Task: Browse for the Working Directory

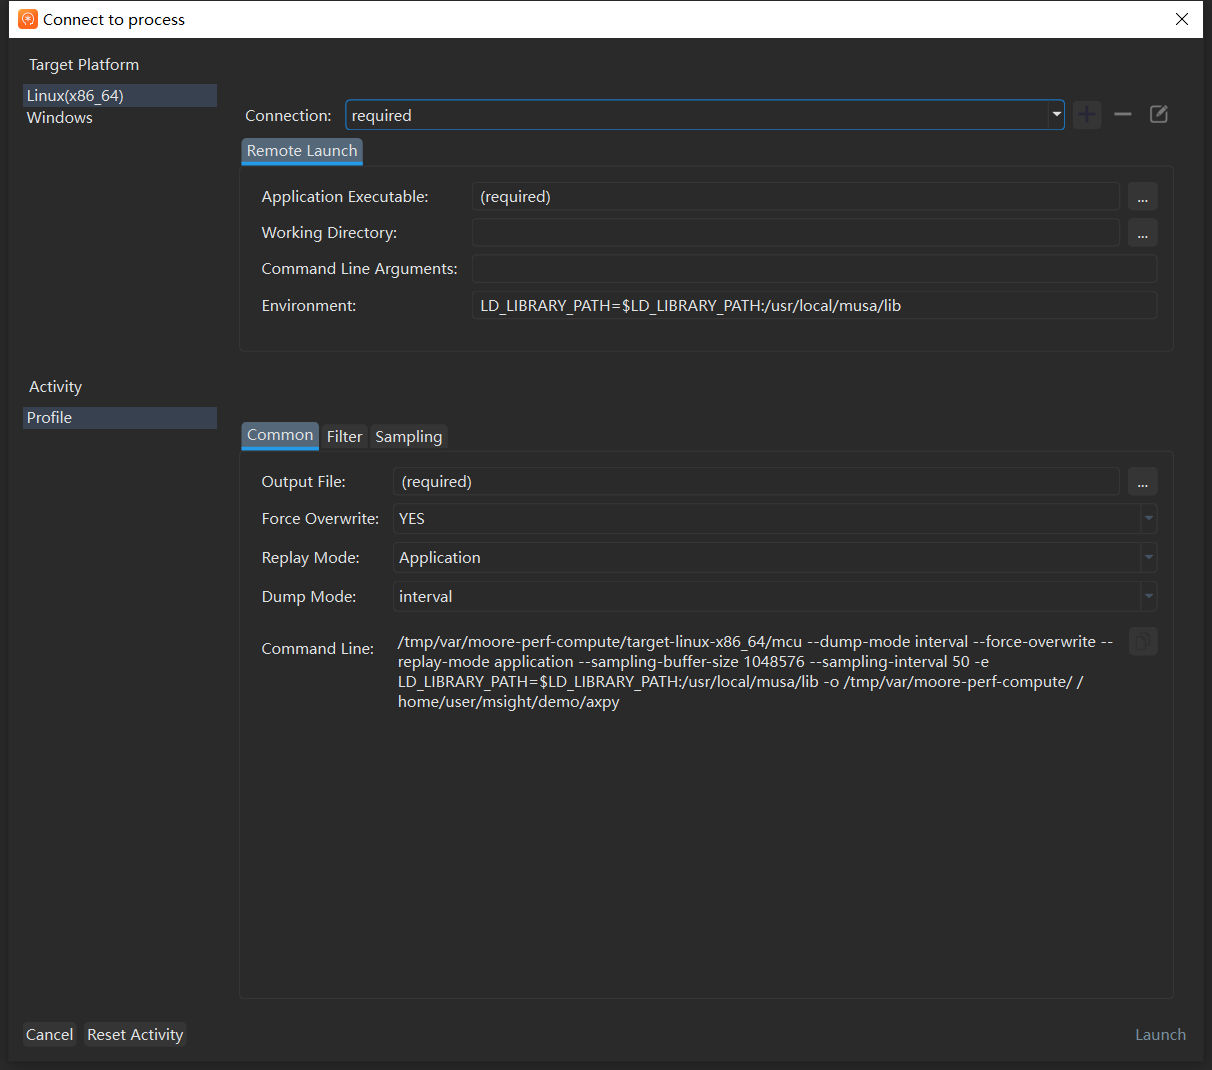Action: point(1143,233)
